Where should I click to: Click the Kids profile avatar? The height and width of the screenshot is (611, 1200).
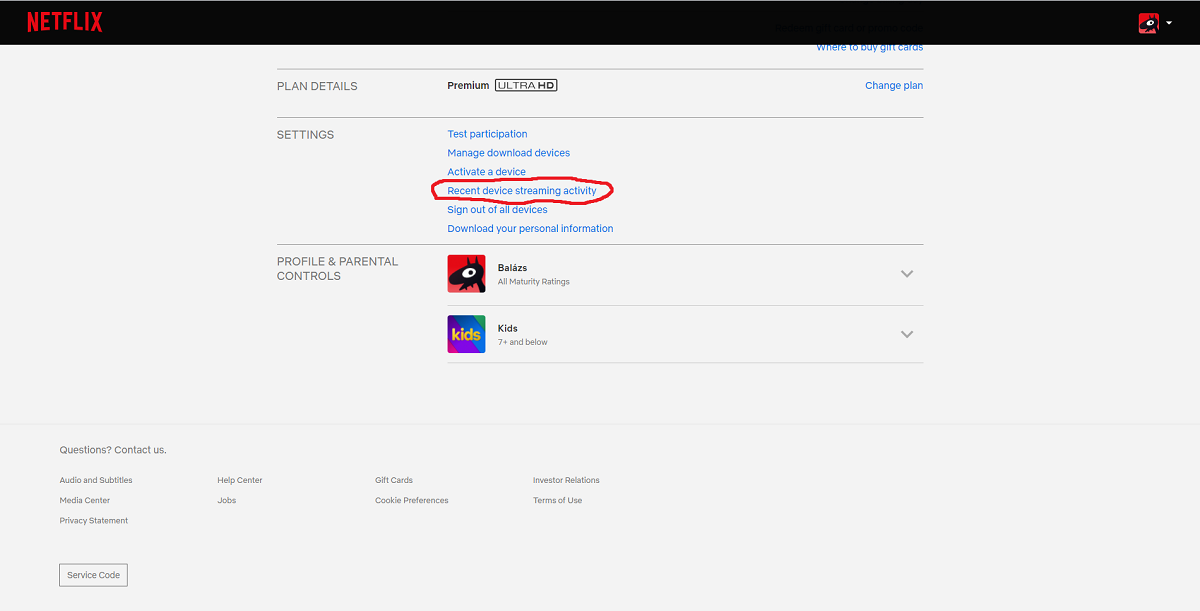pyautogui.click(x=466, y=334)
